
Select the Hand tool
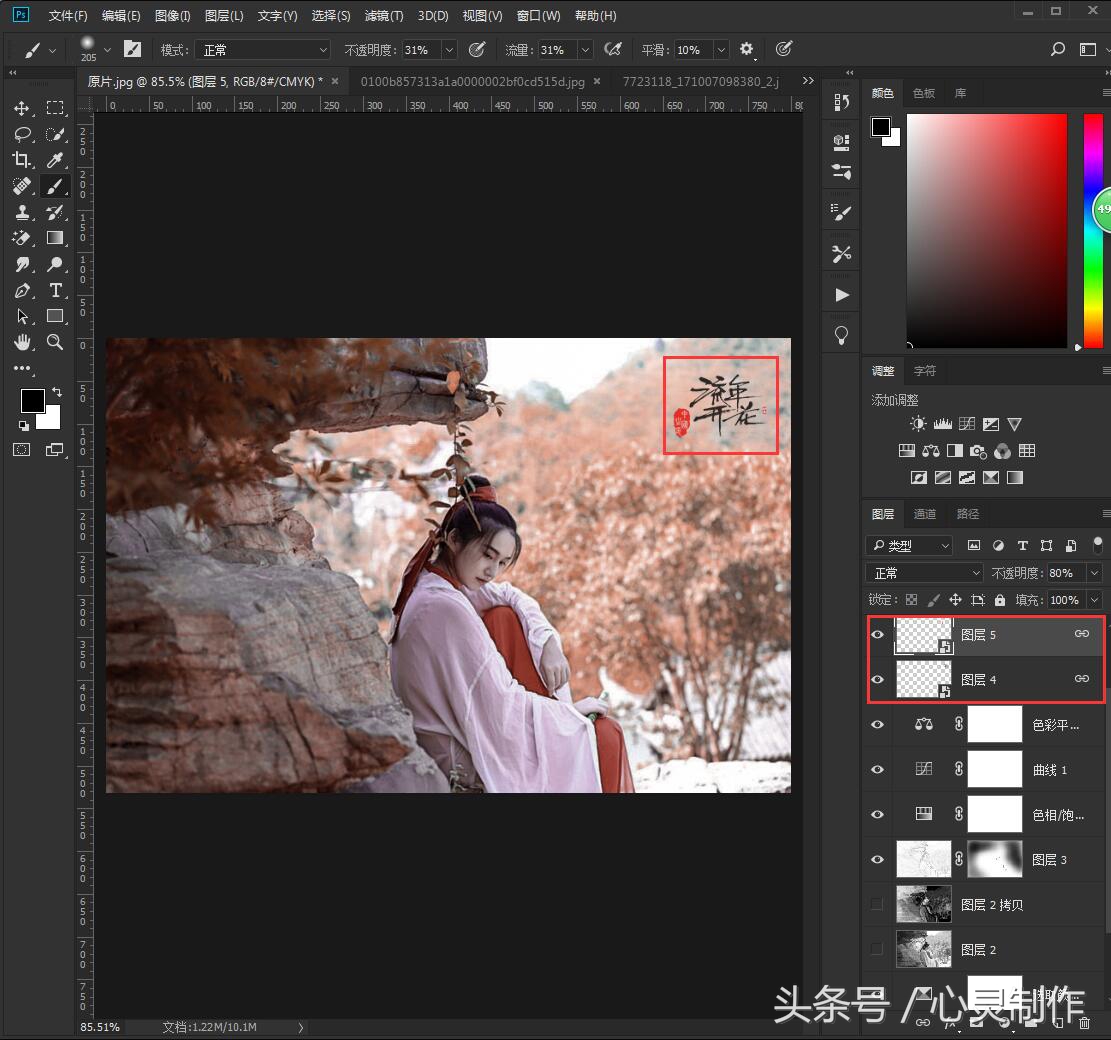tap(21, 342)
